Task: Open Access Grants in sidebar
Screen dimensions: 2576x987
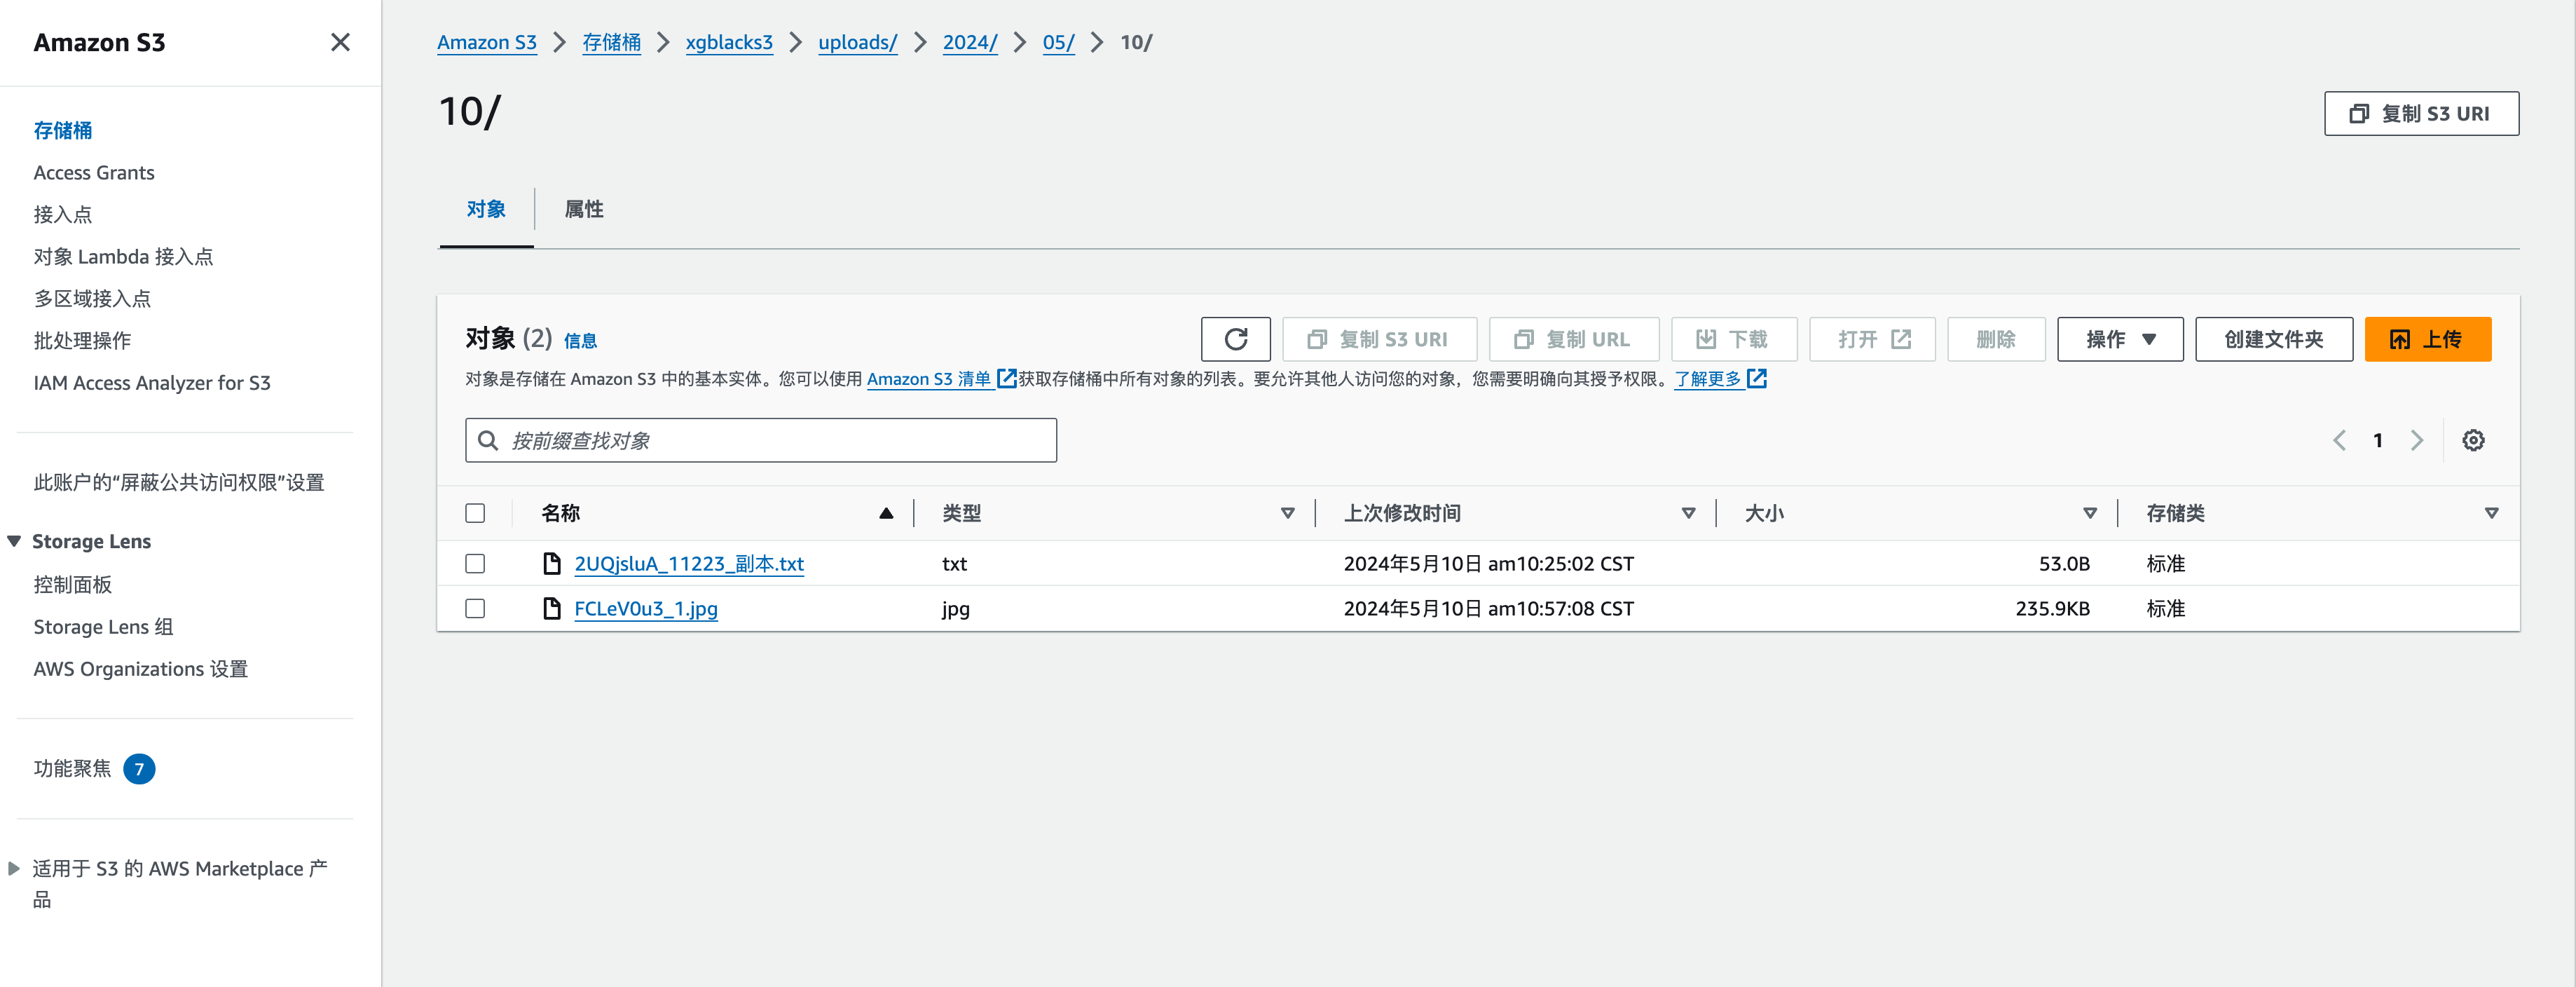Action: [x=94, y=172]
